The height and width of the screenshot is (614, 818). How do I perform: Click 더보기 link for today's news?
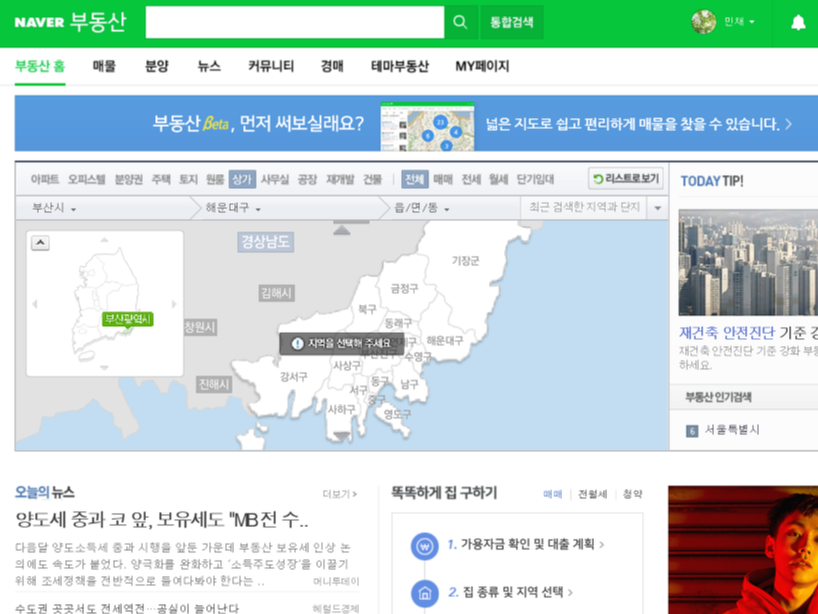[x=340, y=493]
